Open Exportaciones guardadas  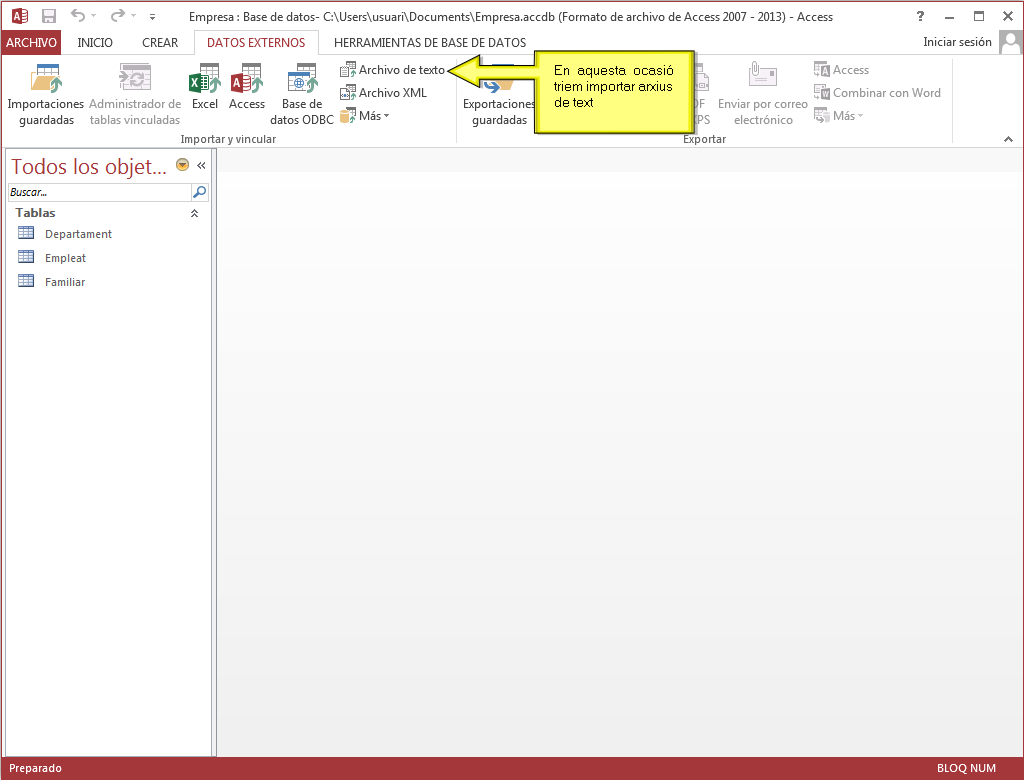pos(499,95)
